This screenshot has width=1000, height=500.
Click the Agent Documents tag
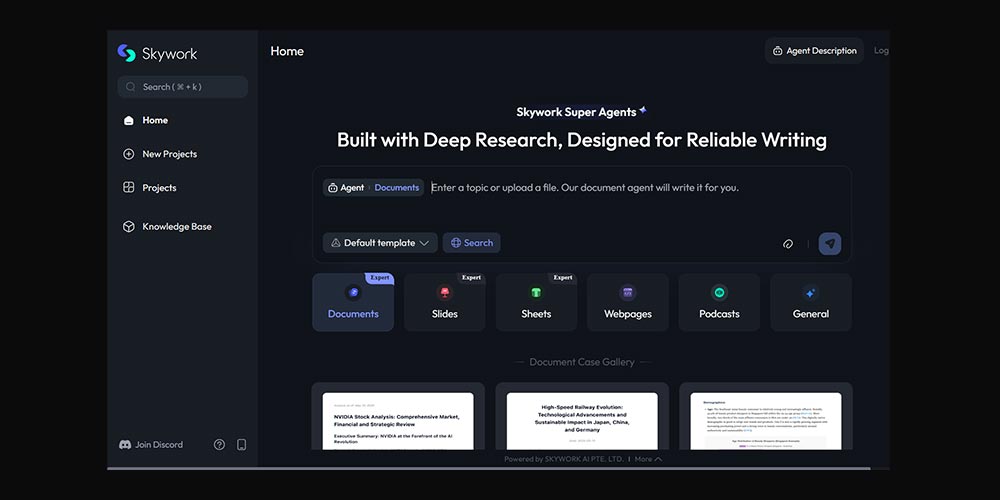click(373, 188)
